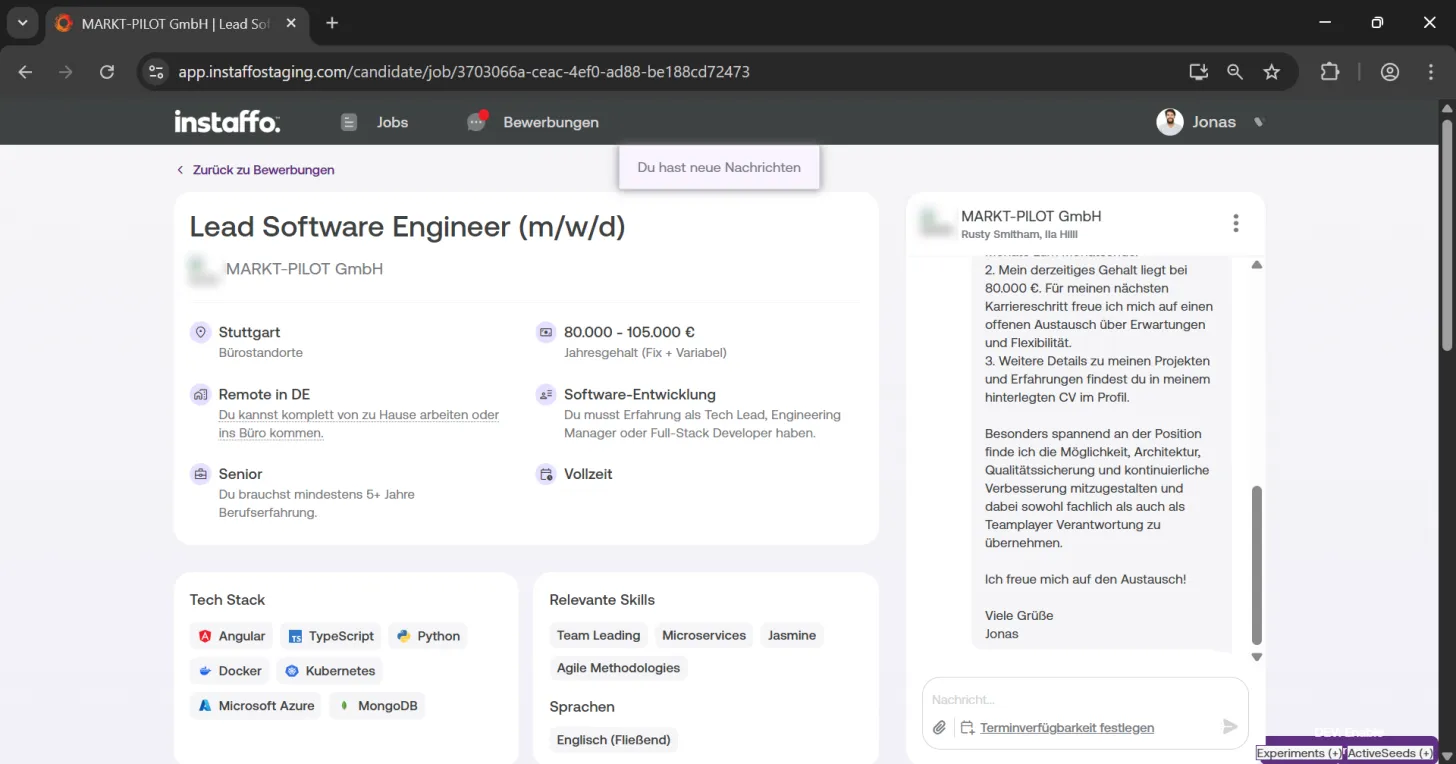Click the chat scrollbar up arrow
This screenshot has width=1456, height=764.
coord(1257,264)
